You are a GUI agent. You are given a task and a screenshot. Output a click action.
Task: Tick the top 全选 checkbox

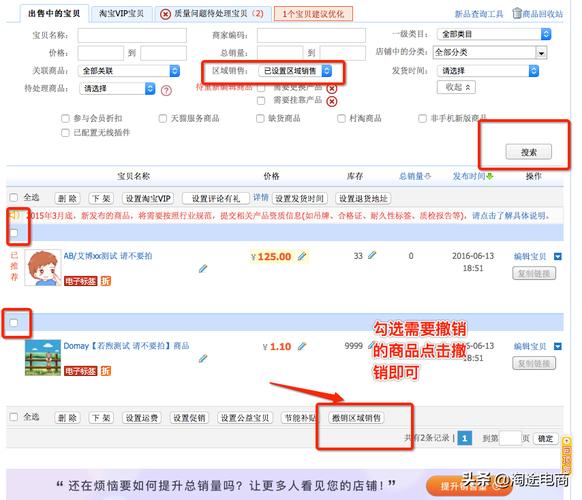point(14,197)
